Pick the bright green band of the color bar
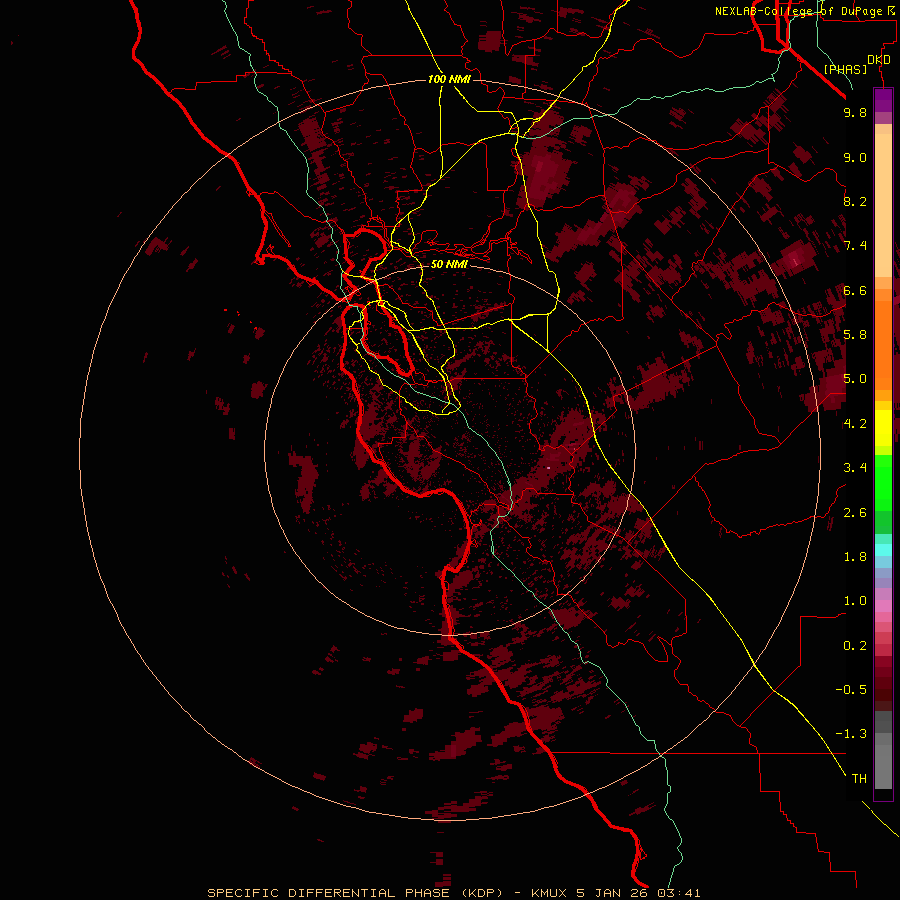Screen dimensions: 900x900 [x=883, y=483]
